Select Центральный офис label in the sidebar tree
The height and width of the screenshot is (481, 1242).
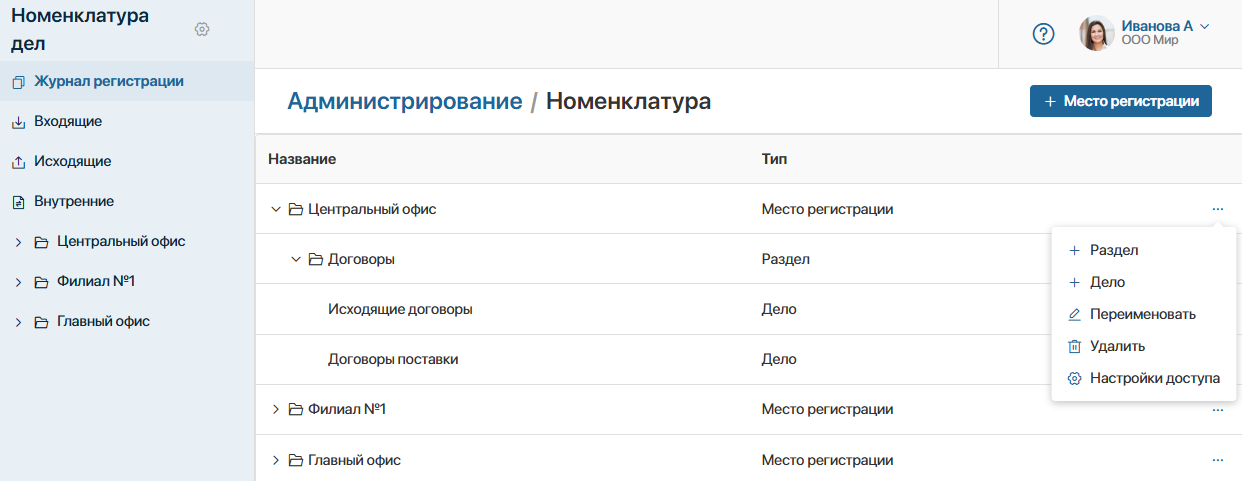[121, 241]
